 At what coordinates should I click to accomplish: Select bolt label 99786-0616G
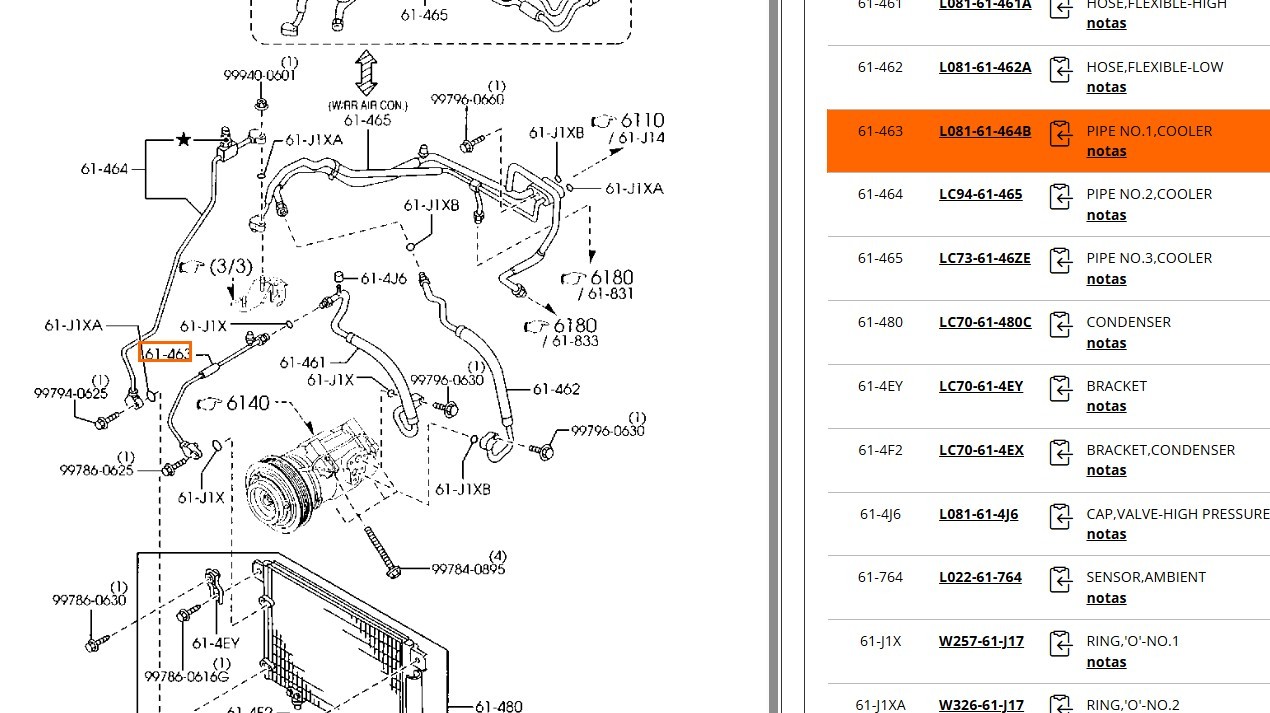click(187, 677)
